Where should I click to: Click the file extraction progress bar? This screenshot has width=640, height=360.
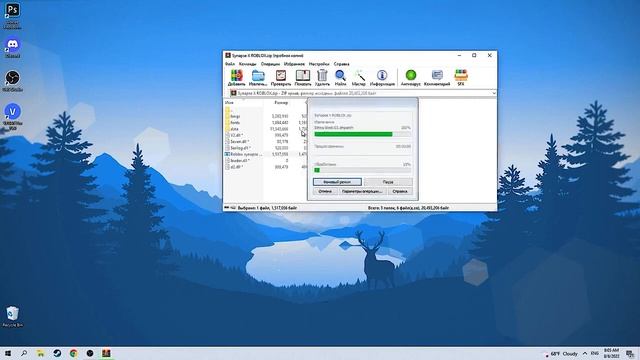coord(362,134)
